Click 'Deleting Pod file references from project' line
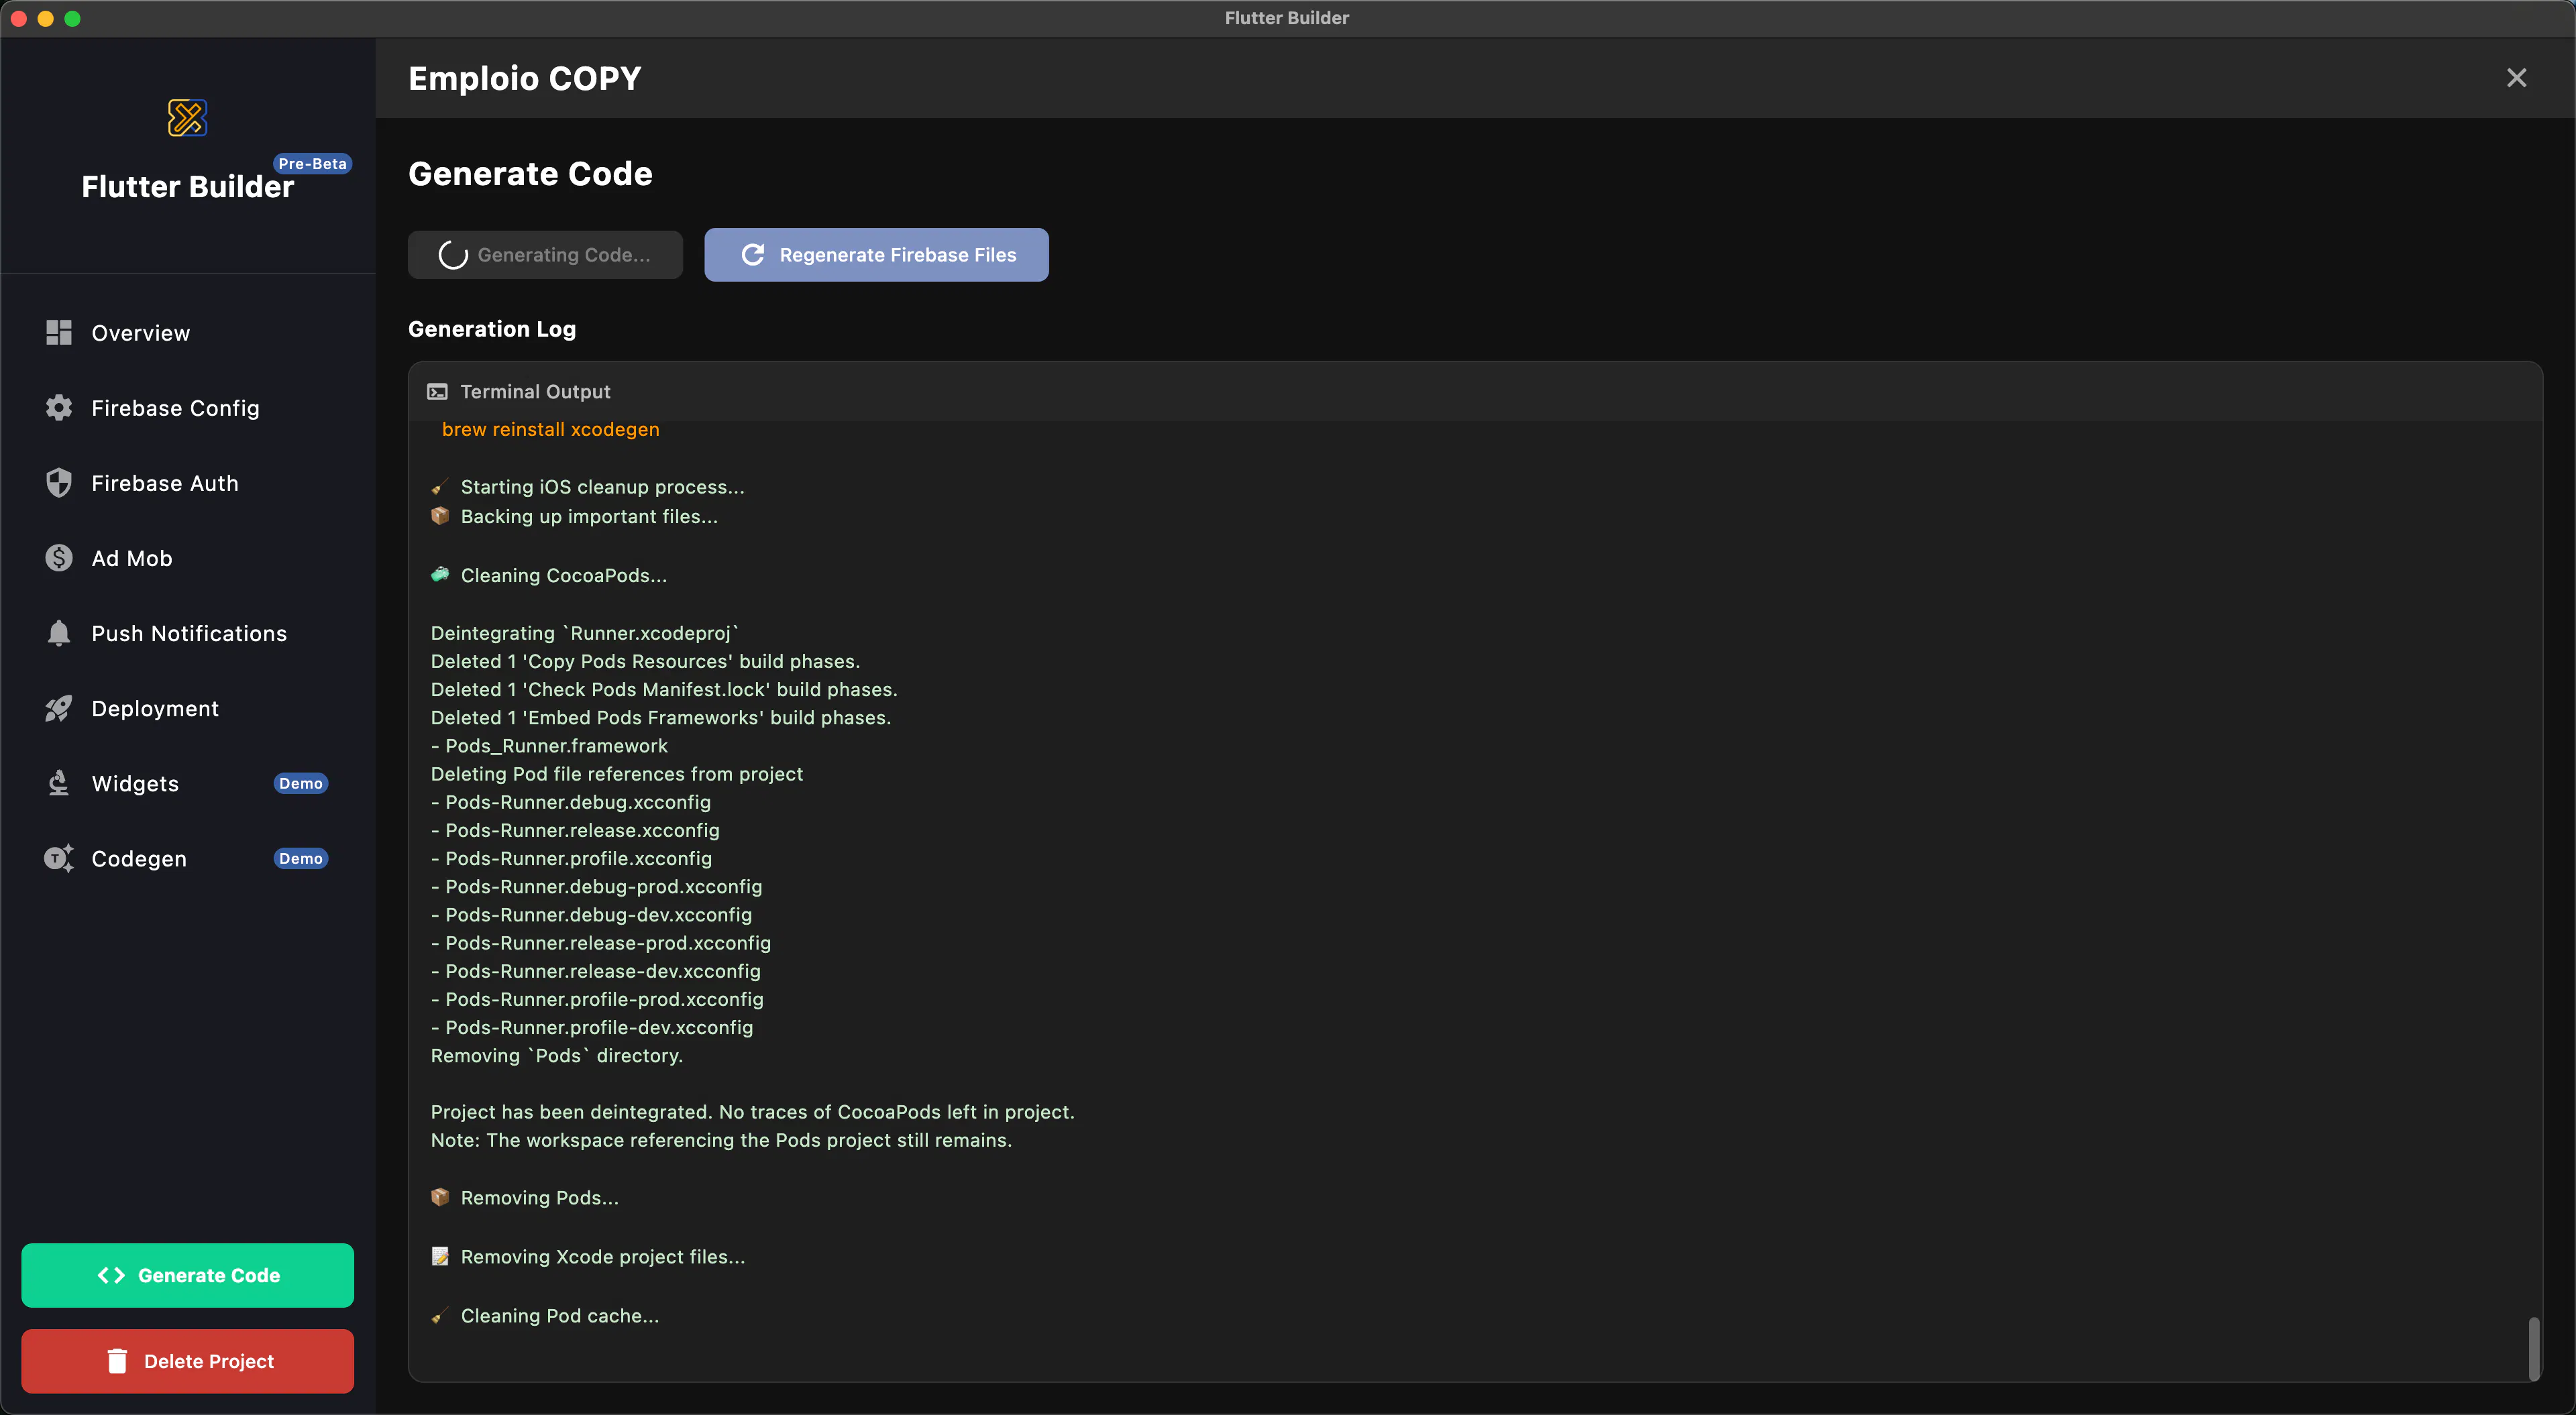Screen dimensions: 2576x1415 tap(617, 773)
